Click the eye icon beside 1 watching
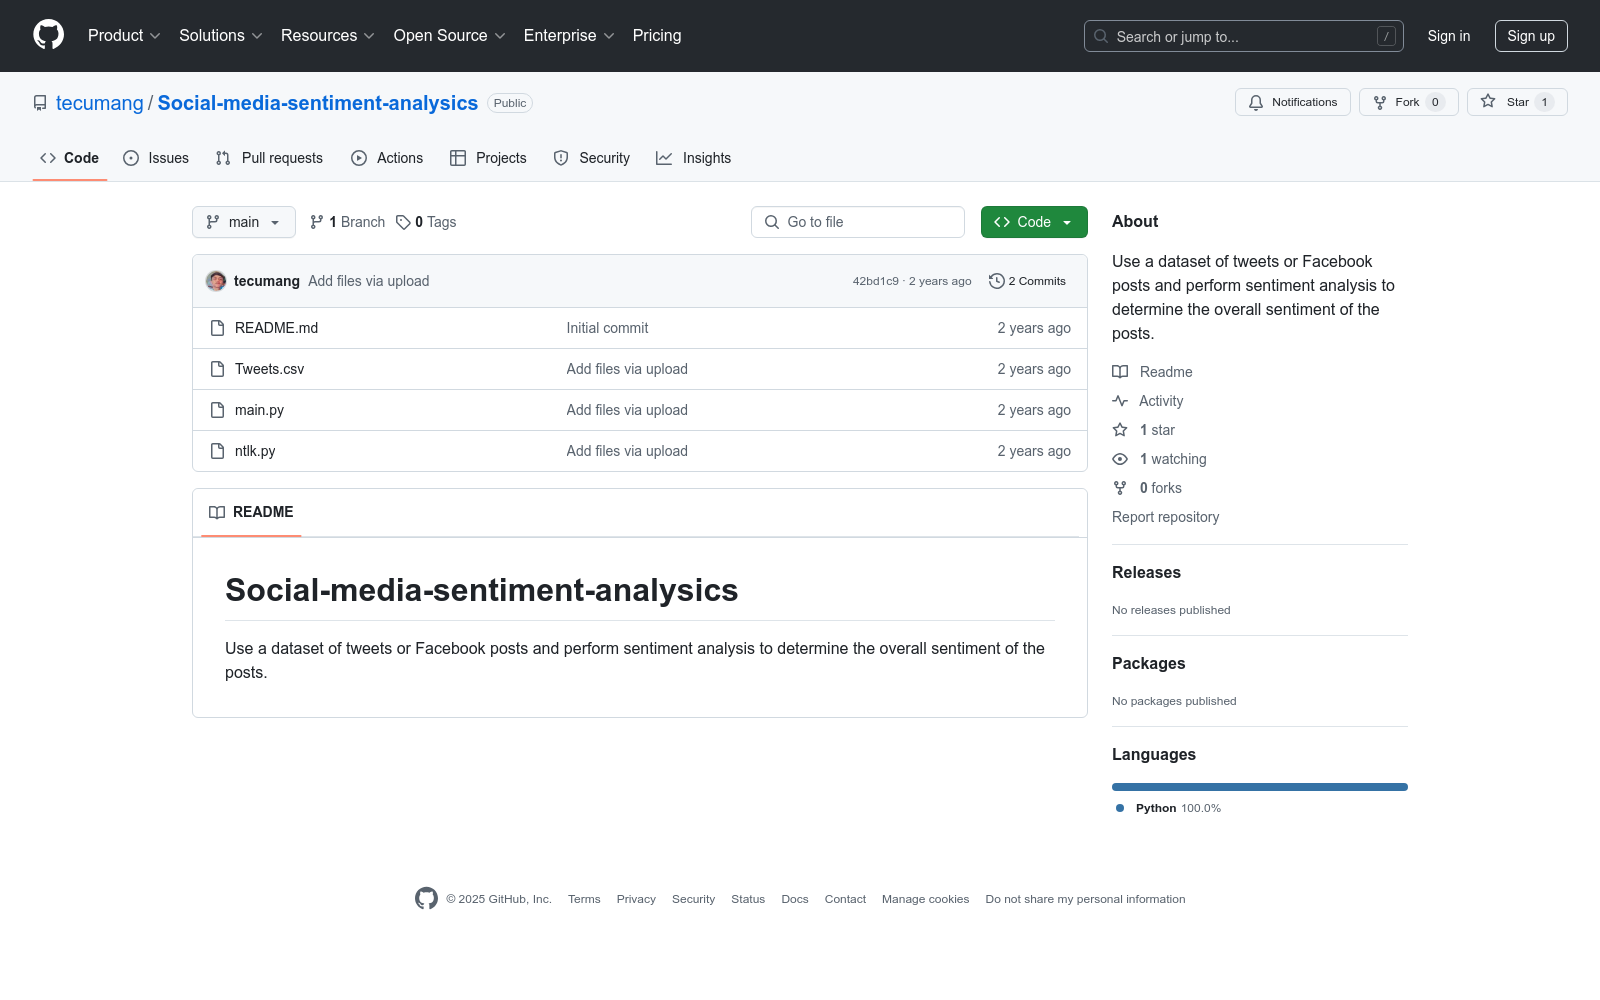 [1120, 459]
